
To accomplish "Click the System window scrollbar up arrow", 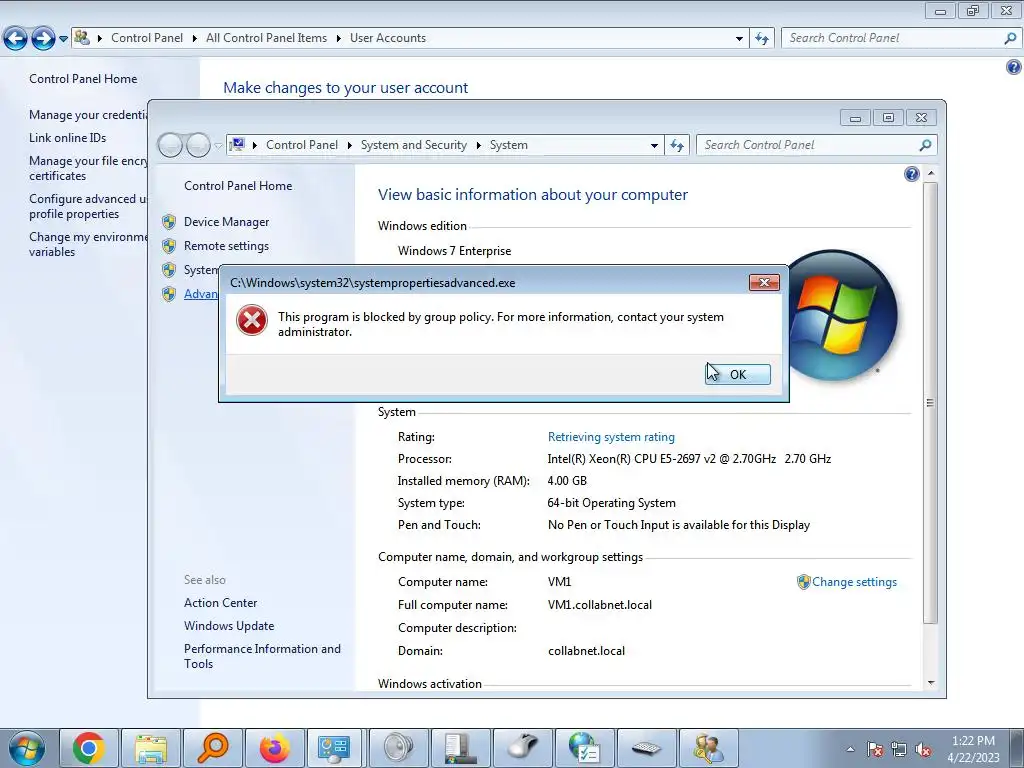I will pyautogui.click(x=931, y=173).
